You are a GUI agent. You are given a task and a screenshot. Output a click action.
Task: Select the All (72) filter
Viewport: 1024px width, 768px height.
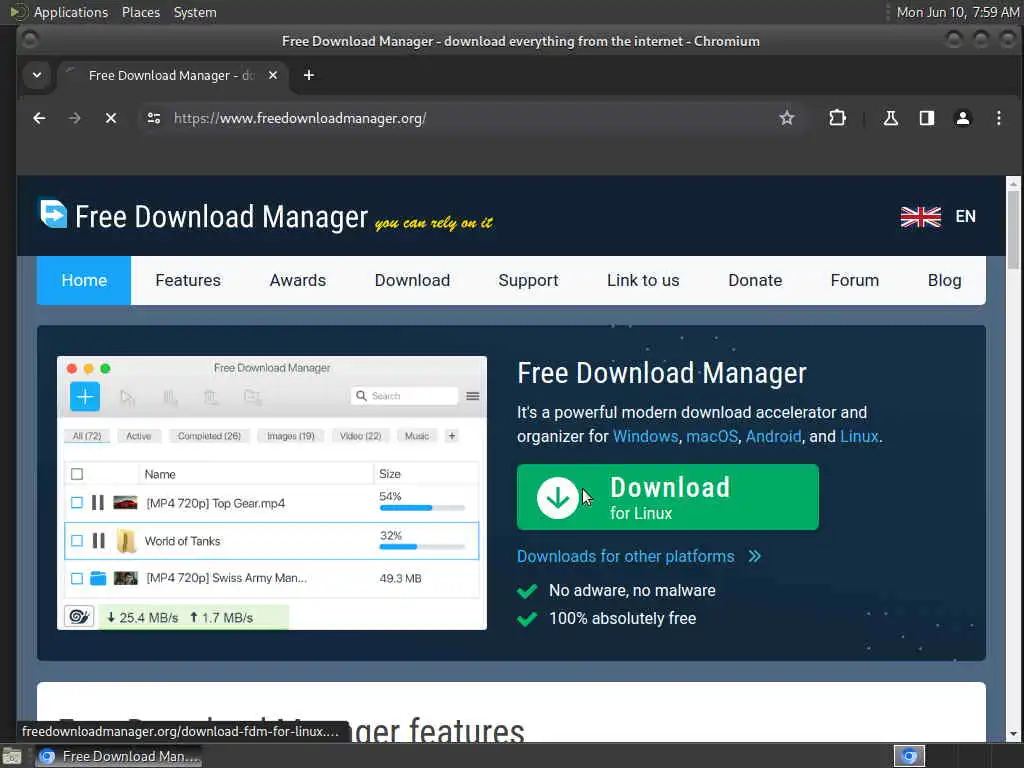[87, 436]
